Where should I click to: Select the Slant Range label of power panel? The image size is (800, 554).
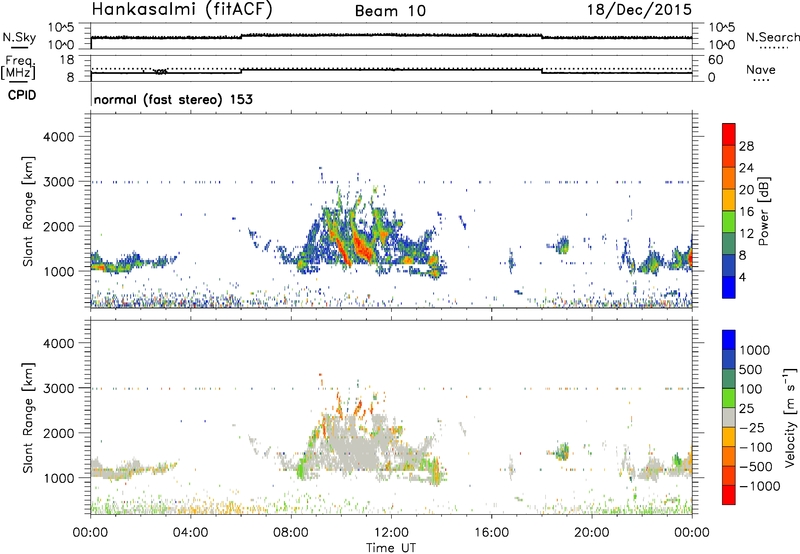28,211
